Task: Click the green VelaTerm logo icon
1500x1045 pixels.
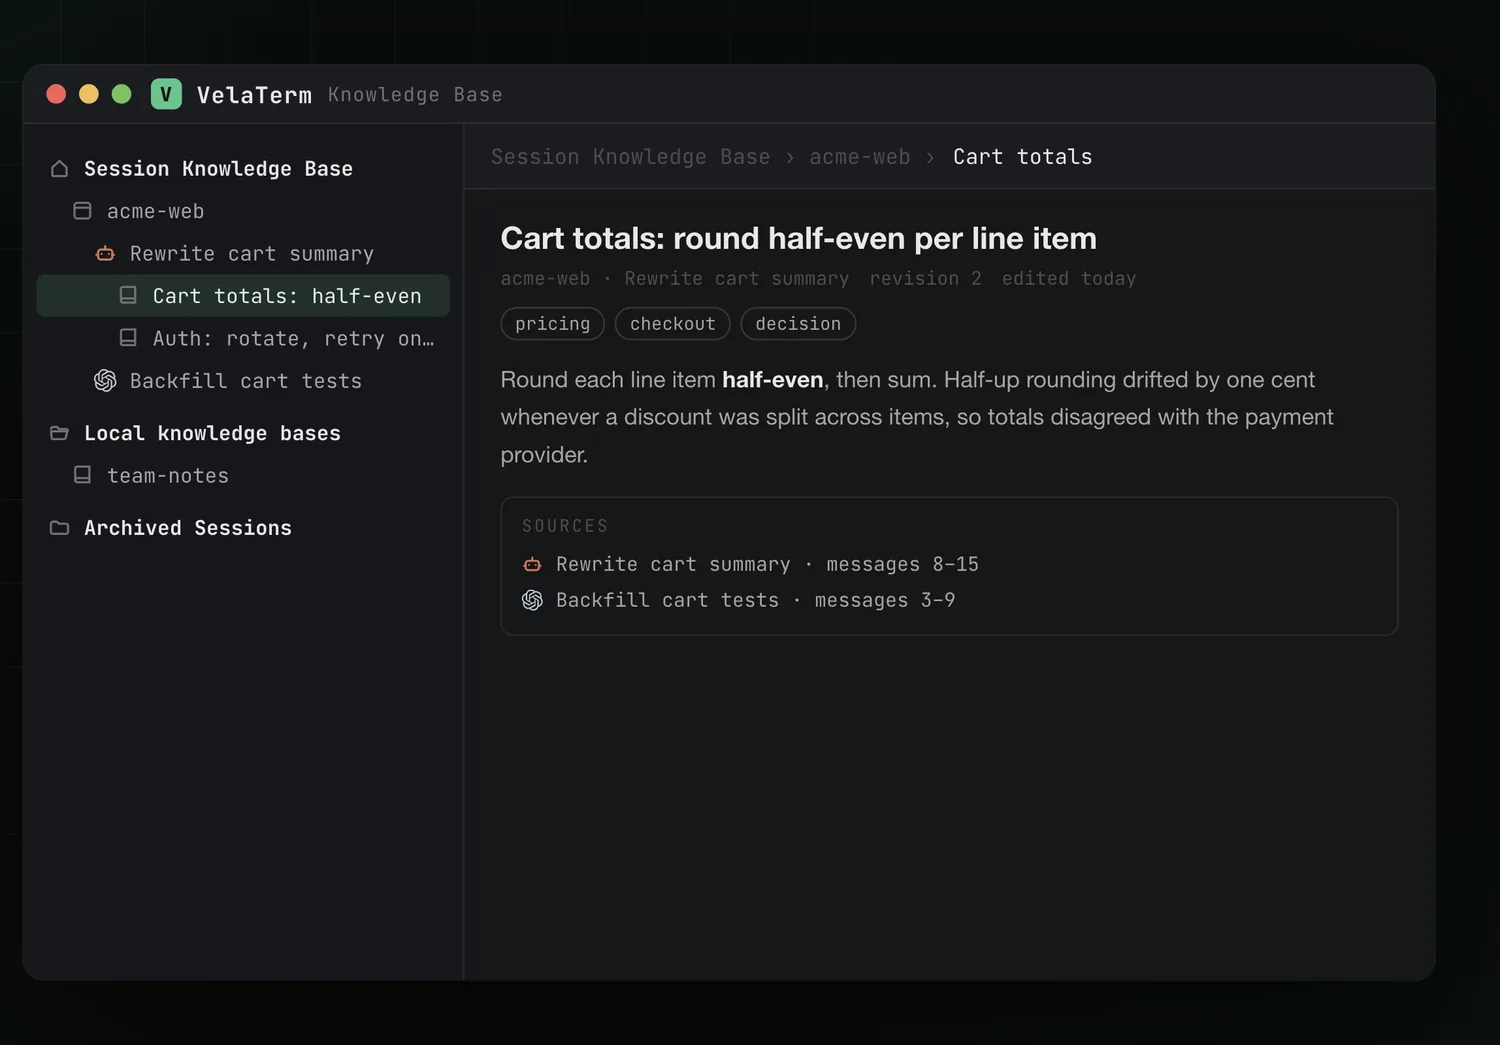Action: tap(166, 94)
